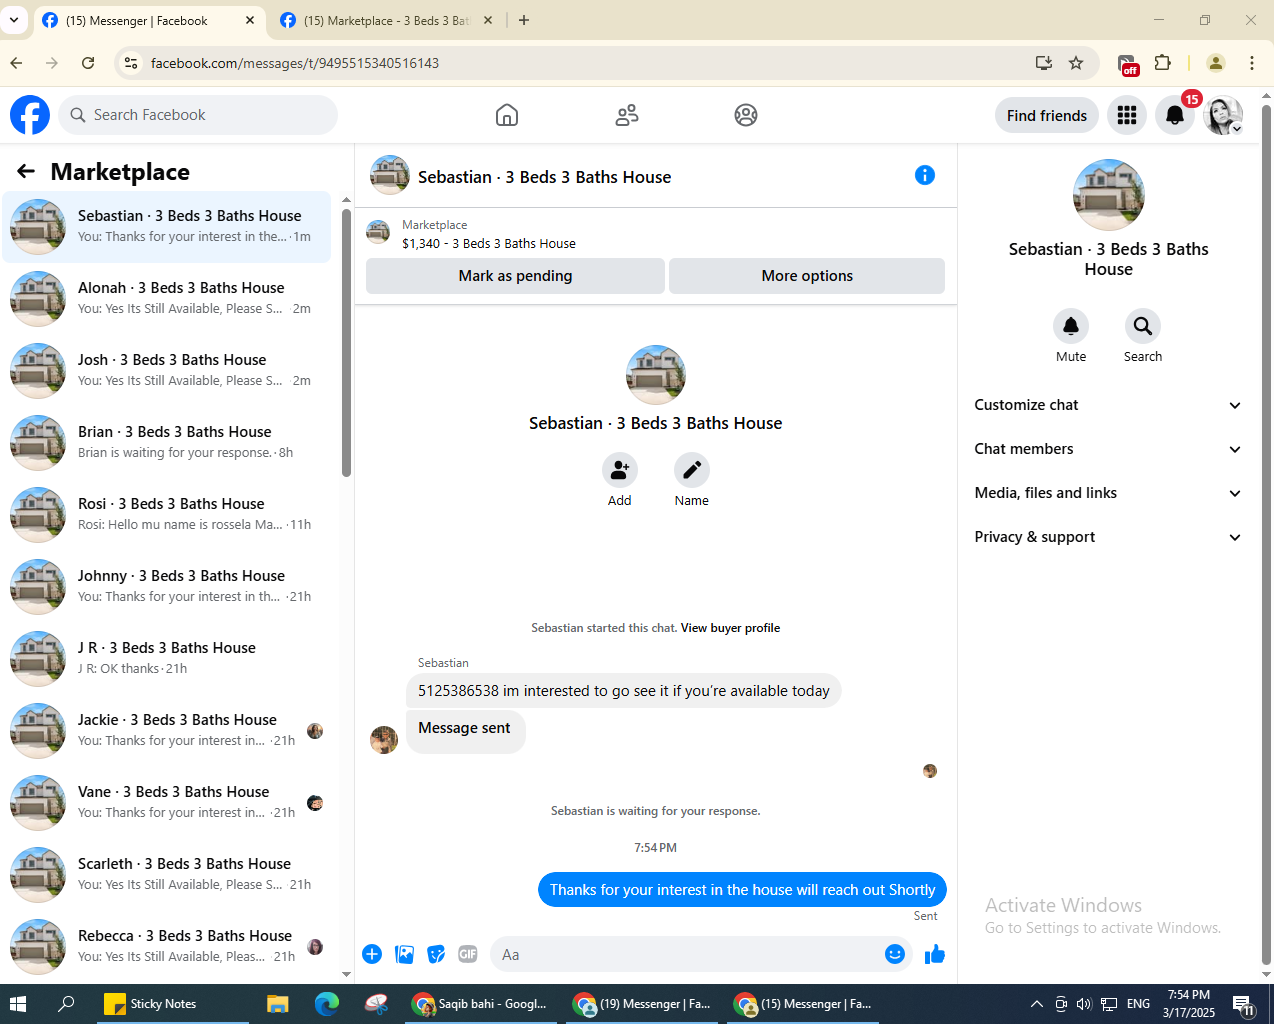
Task: Open Rebecca's conversation
Action: (x=167, y=946)
